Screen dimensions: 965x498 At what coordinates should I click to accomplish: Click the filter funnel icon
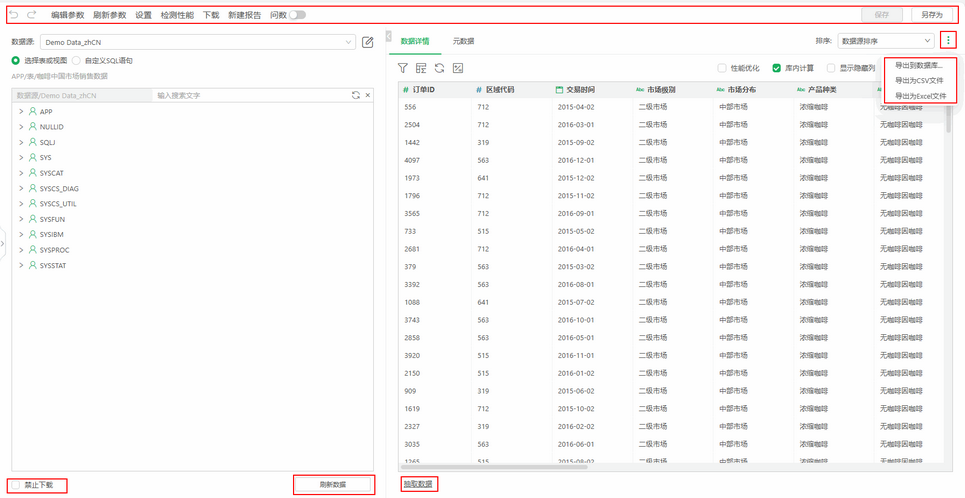click(403, 68)
